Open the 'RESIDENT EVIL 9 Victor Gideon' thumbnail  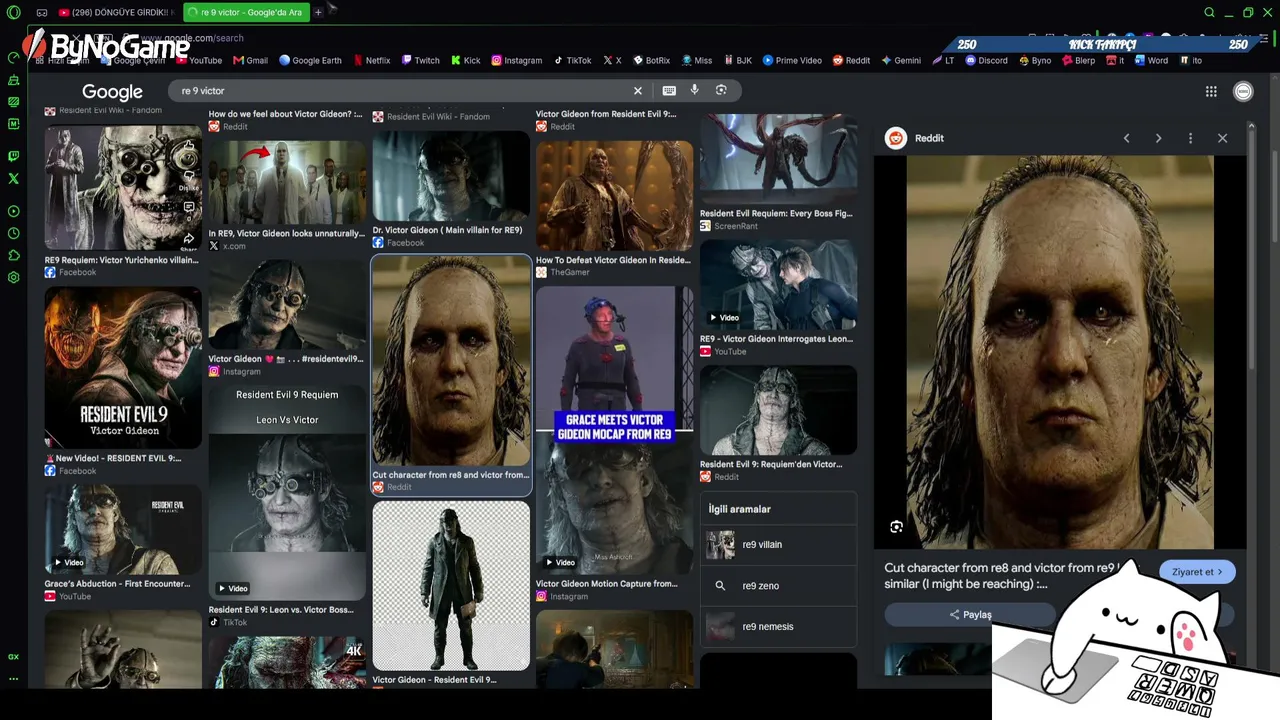(x=123, y=368)
